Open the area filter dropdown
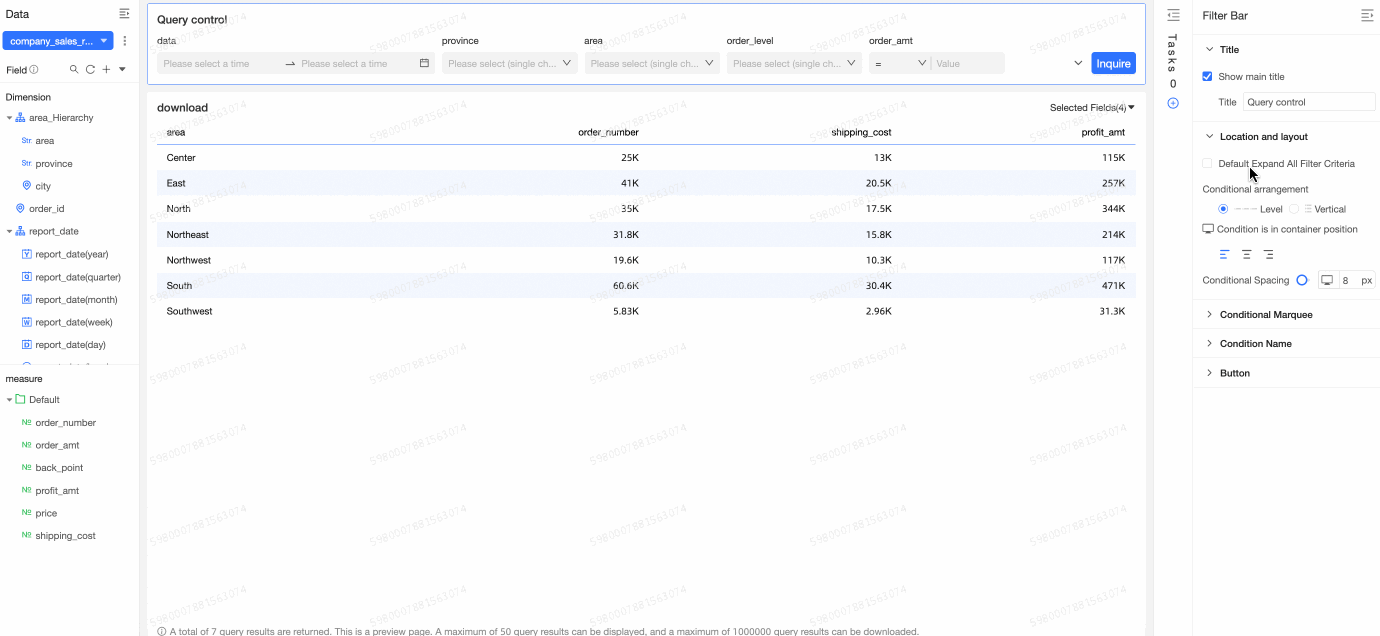 click(652, 63)
